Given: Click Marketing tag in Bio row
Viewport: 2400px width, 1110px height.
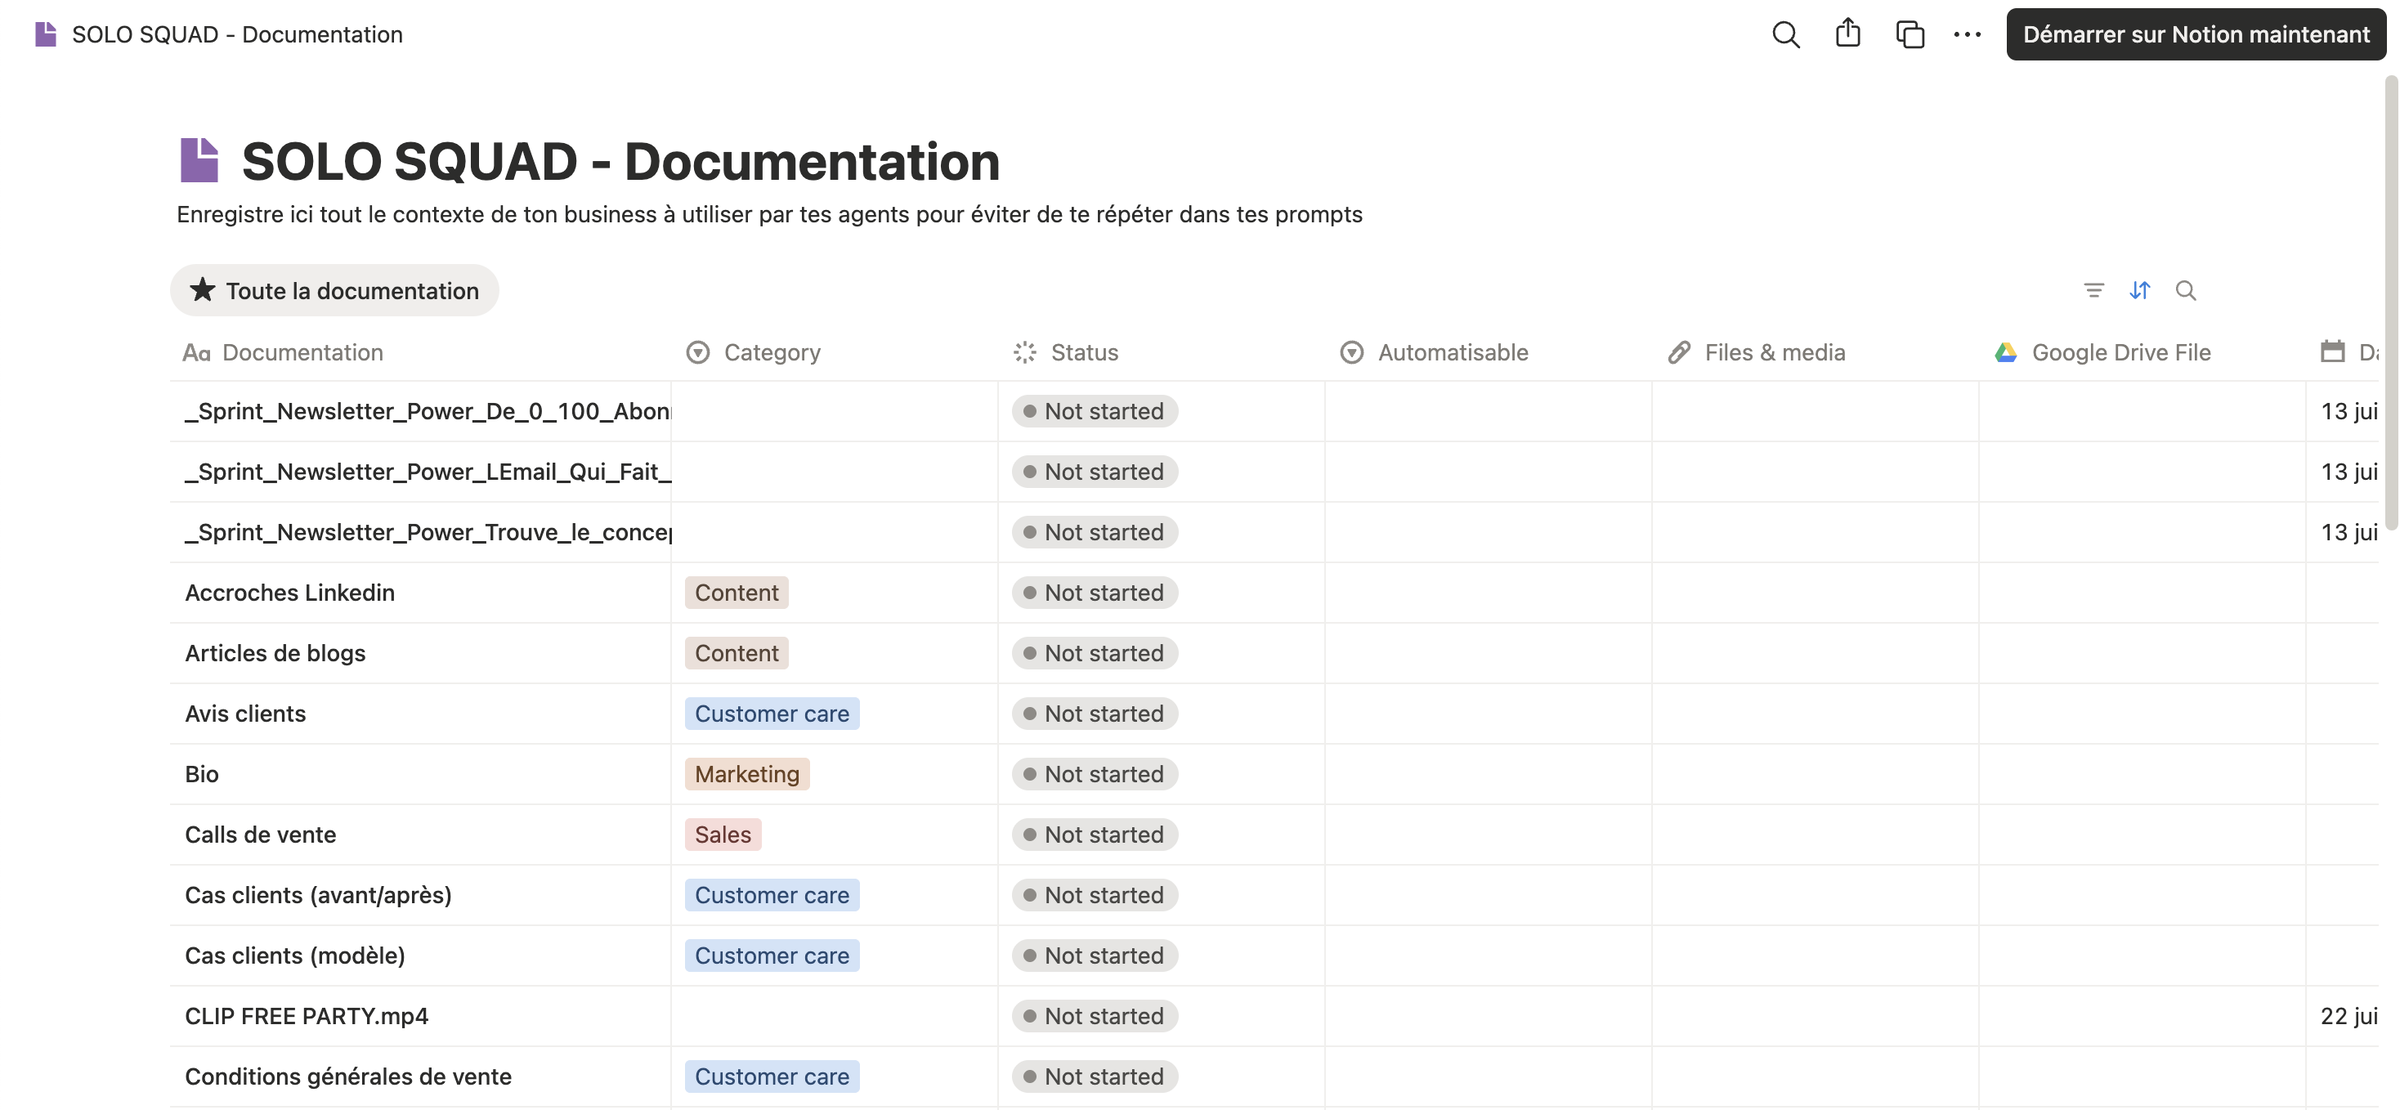Looking at the screenshot, I should 747,774.
